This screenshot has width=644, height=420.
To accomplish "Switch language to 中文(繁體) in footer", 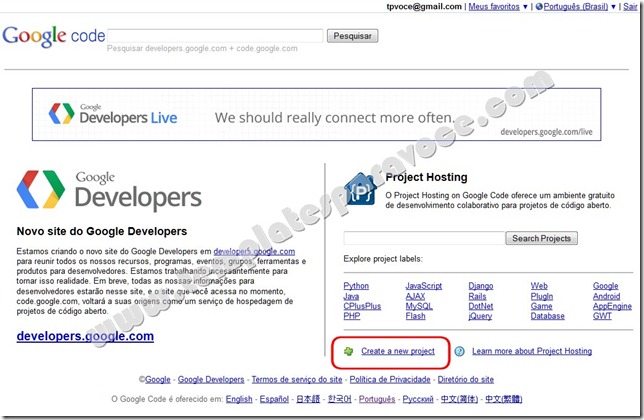I will [x=504, y=399].
